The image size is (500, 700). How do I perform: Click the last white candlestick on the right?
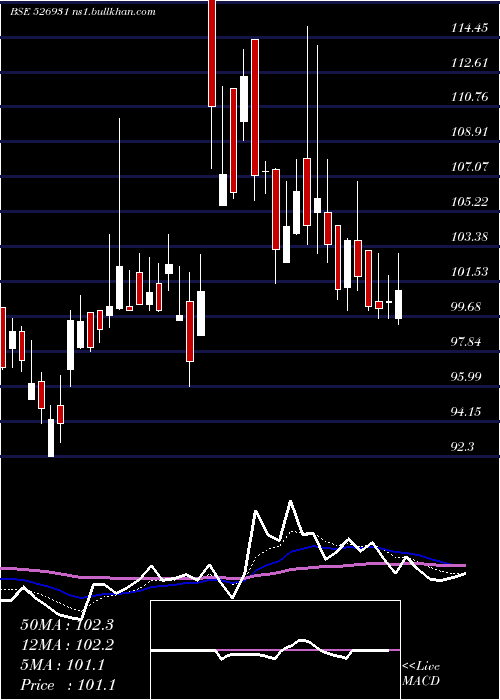pos(399,304)
